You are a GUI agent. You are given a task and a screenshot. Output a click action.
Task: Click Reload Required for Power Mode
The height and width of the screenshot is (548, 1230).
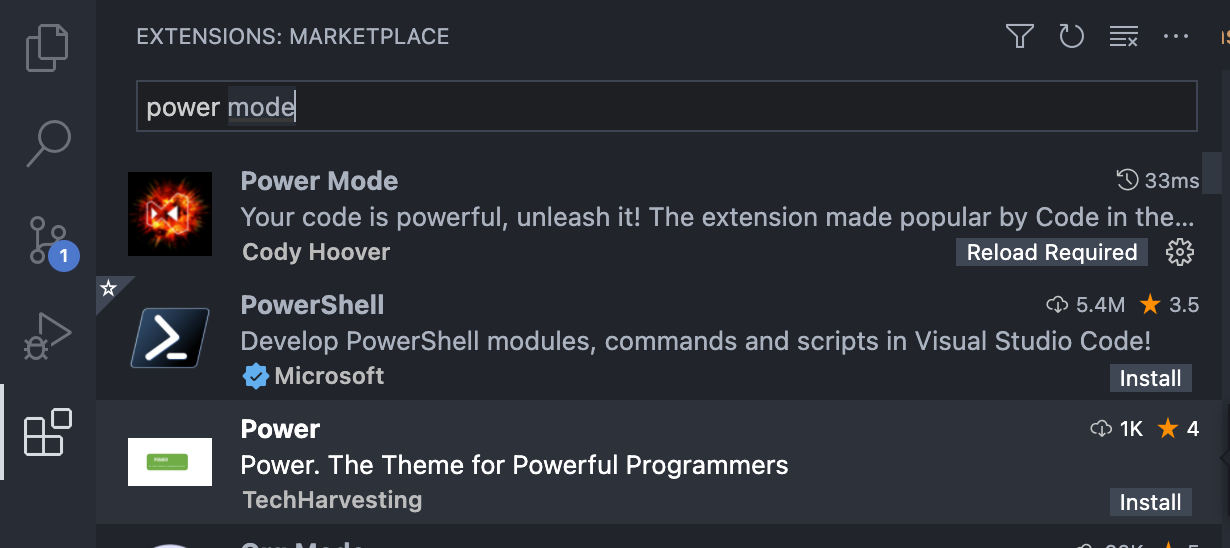(x=1051, y=253)
